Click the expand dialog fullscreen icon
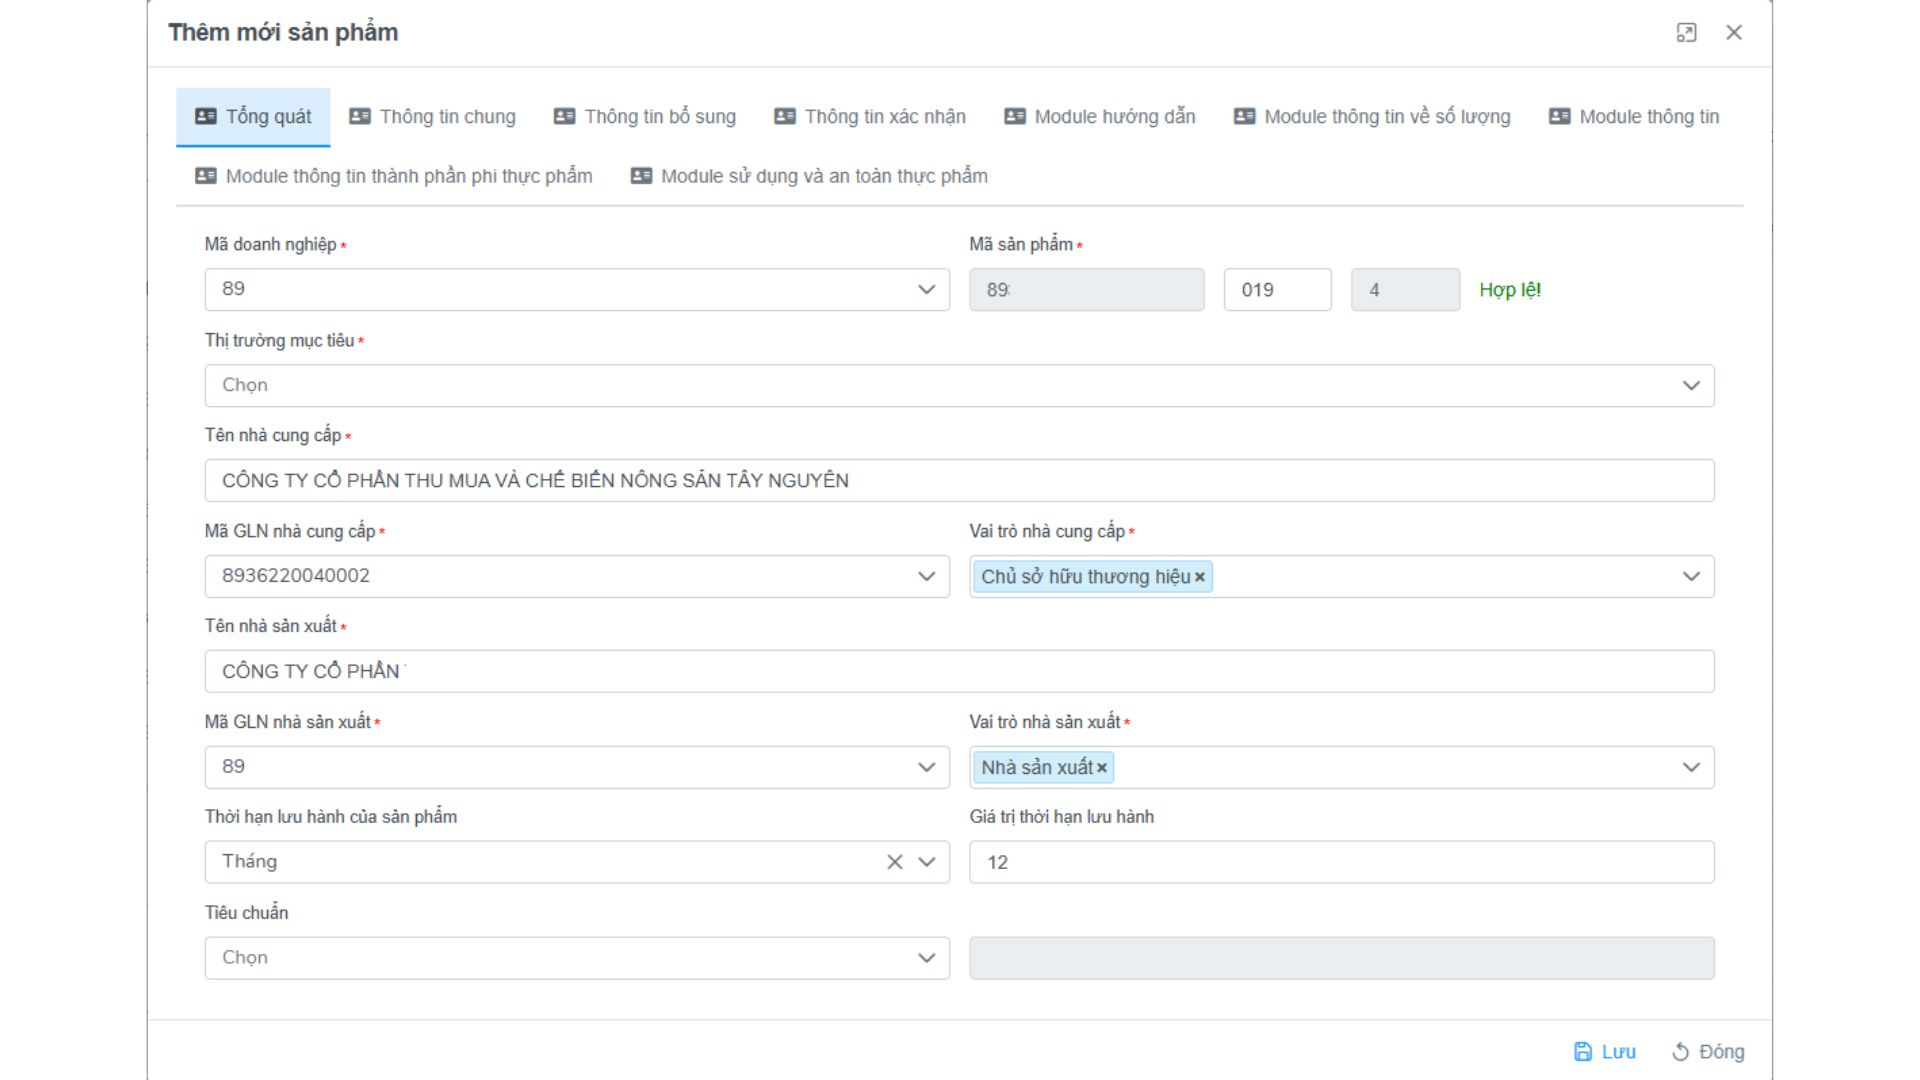This screenshot has height=1080, width=1920. tap(1686, 33)
